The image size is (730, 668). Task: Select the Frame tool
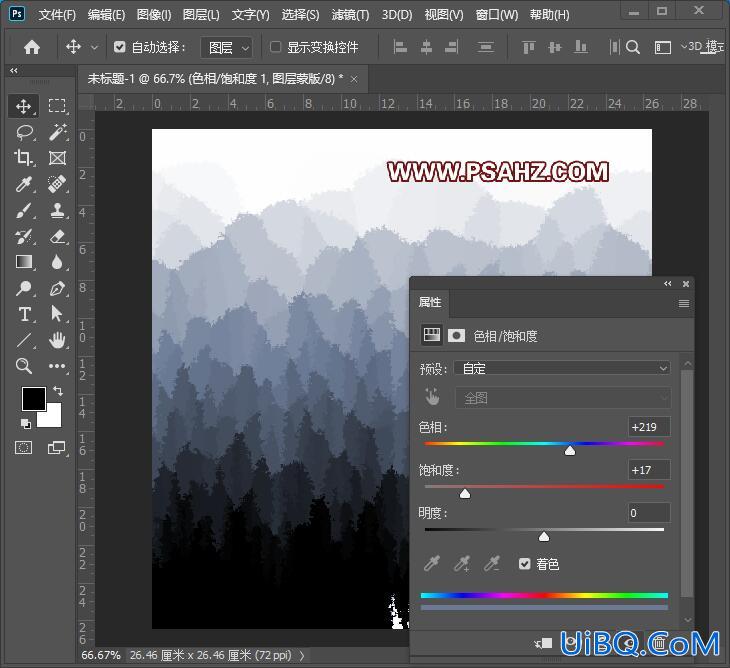(57, 158)
